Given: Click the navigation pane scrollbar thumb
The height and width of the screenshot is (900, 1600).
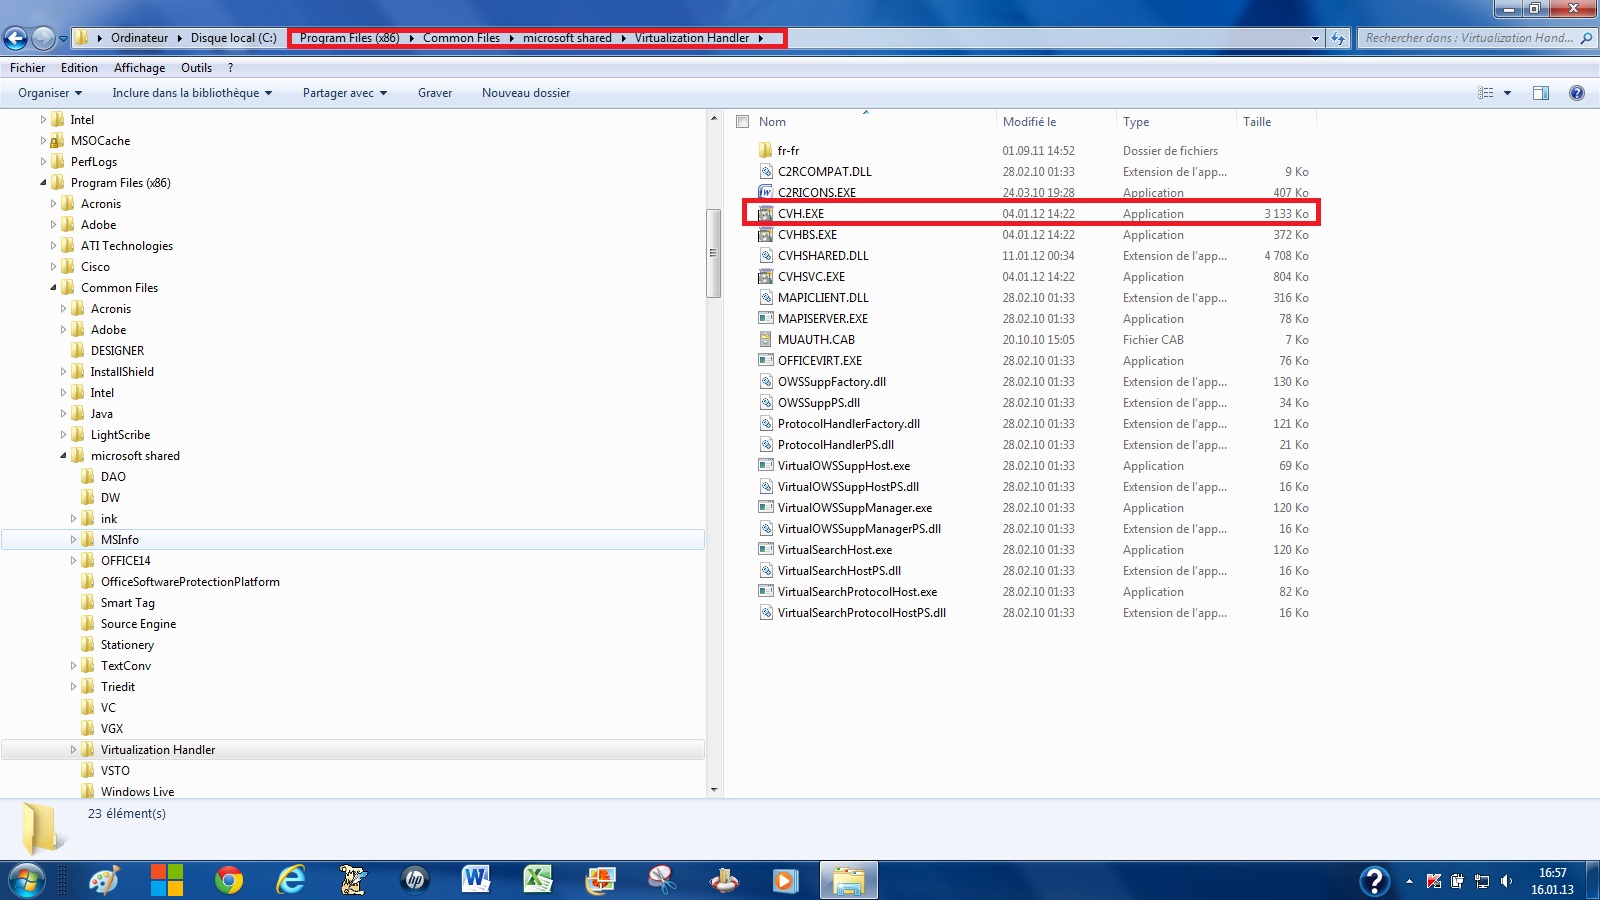Looking at the screenshot, I should pyautogui.click(x=713, y=253).
